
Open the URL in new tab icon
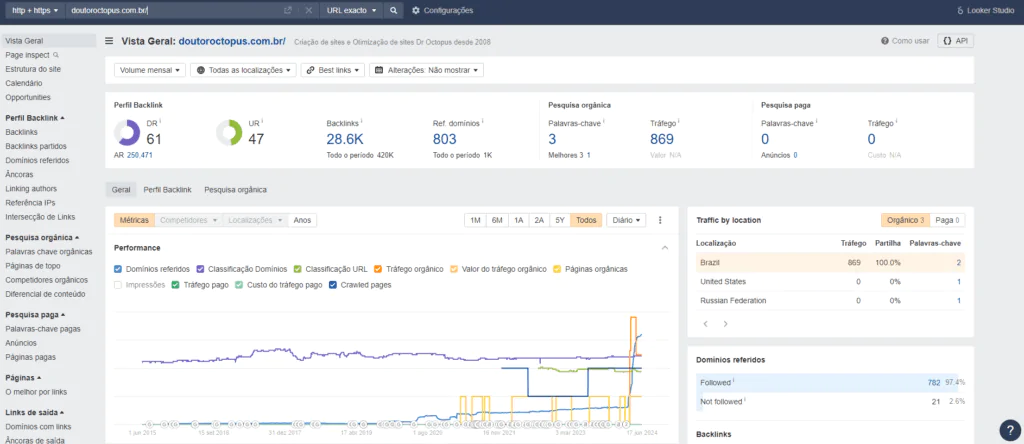pos(288,10)
